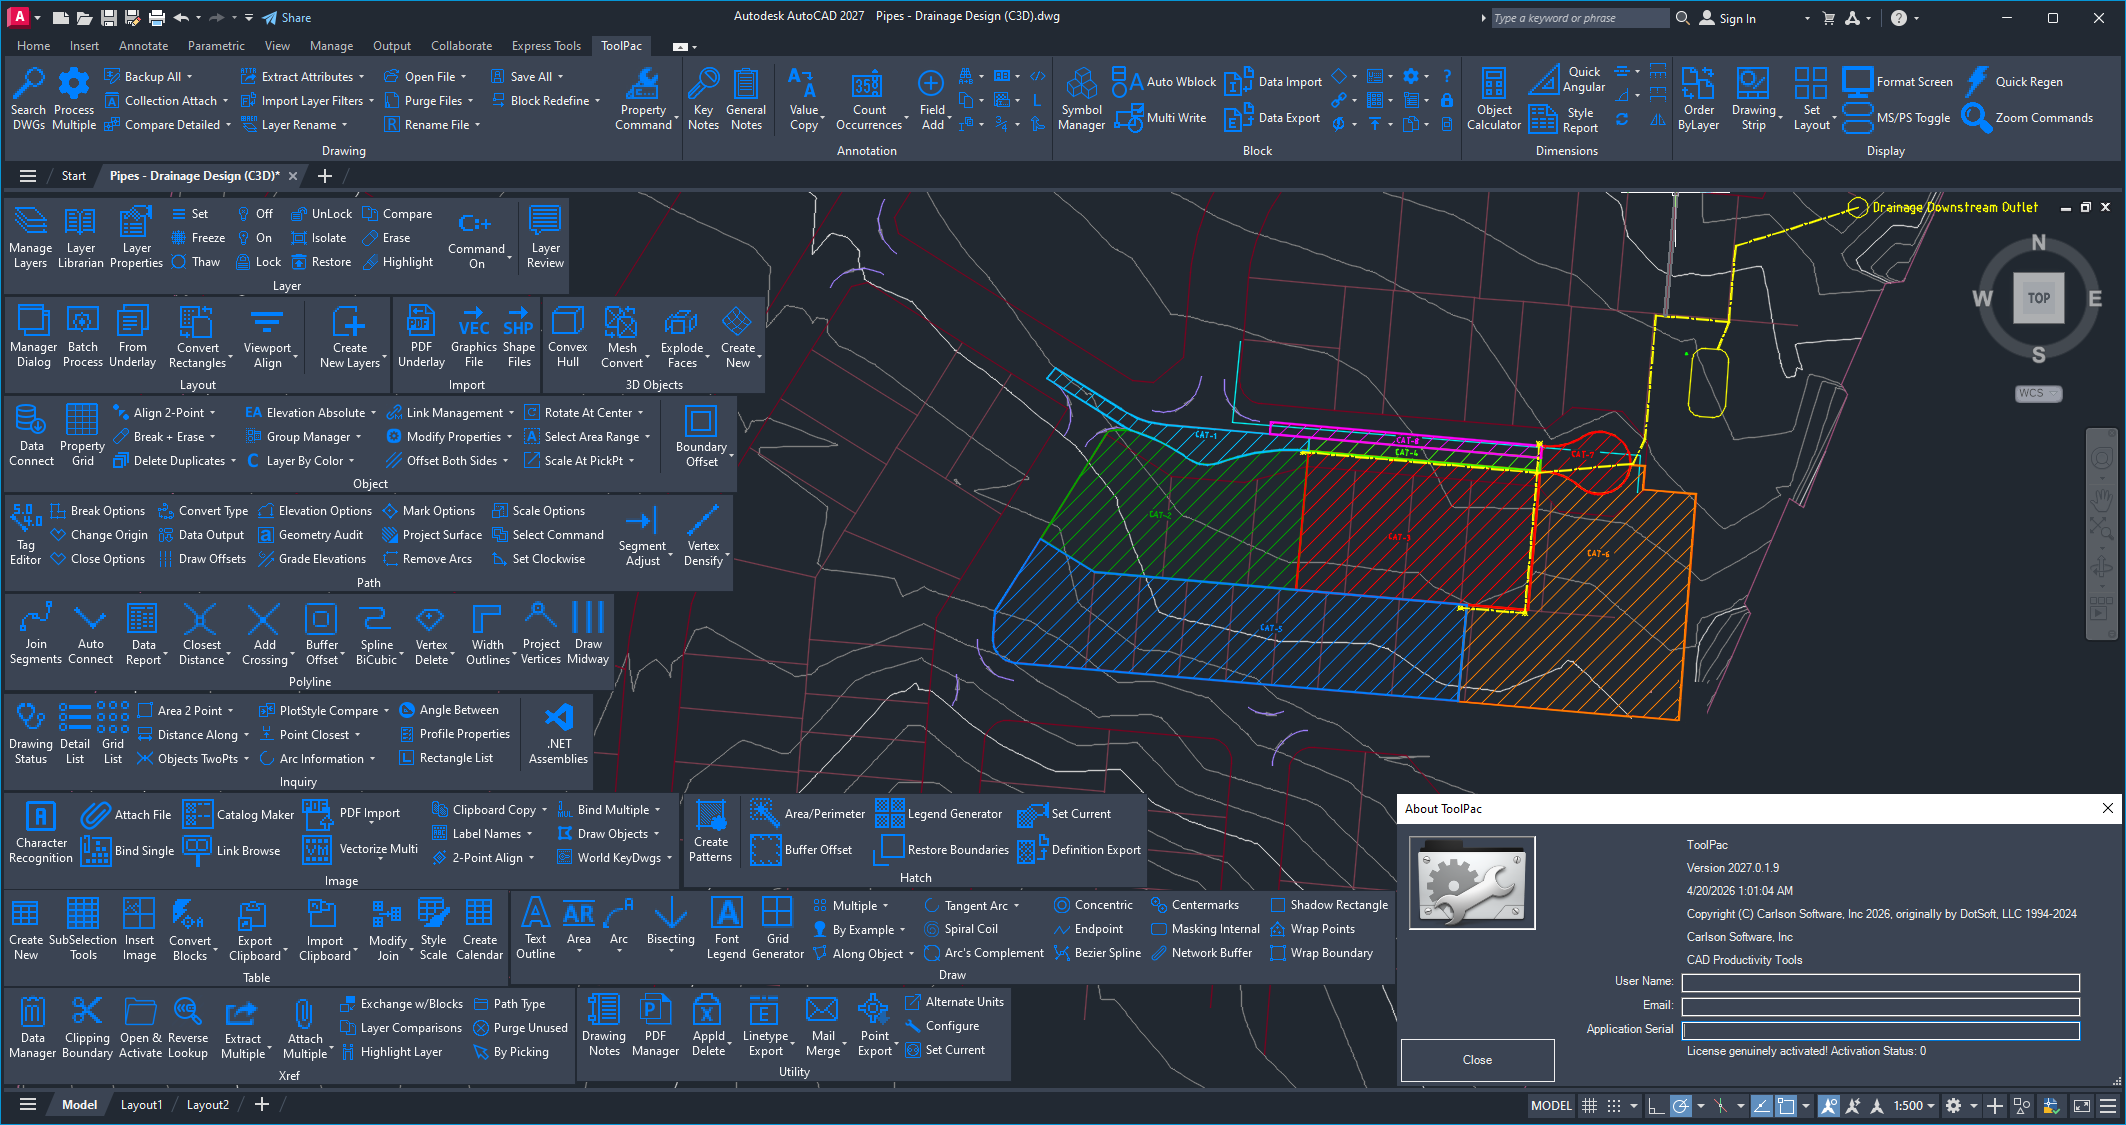Click the Share button
Image resolution: width=2126 pixels, height=1125 pixels.
tap(287, 18)
